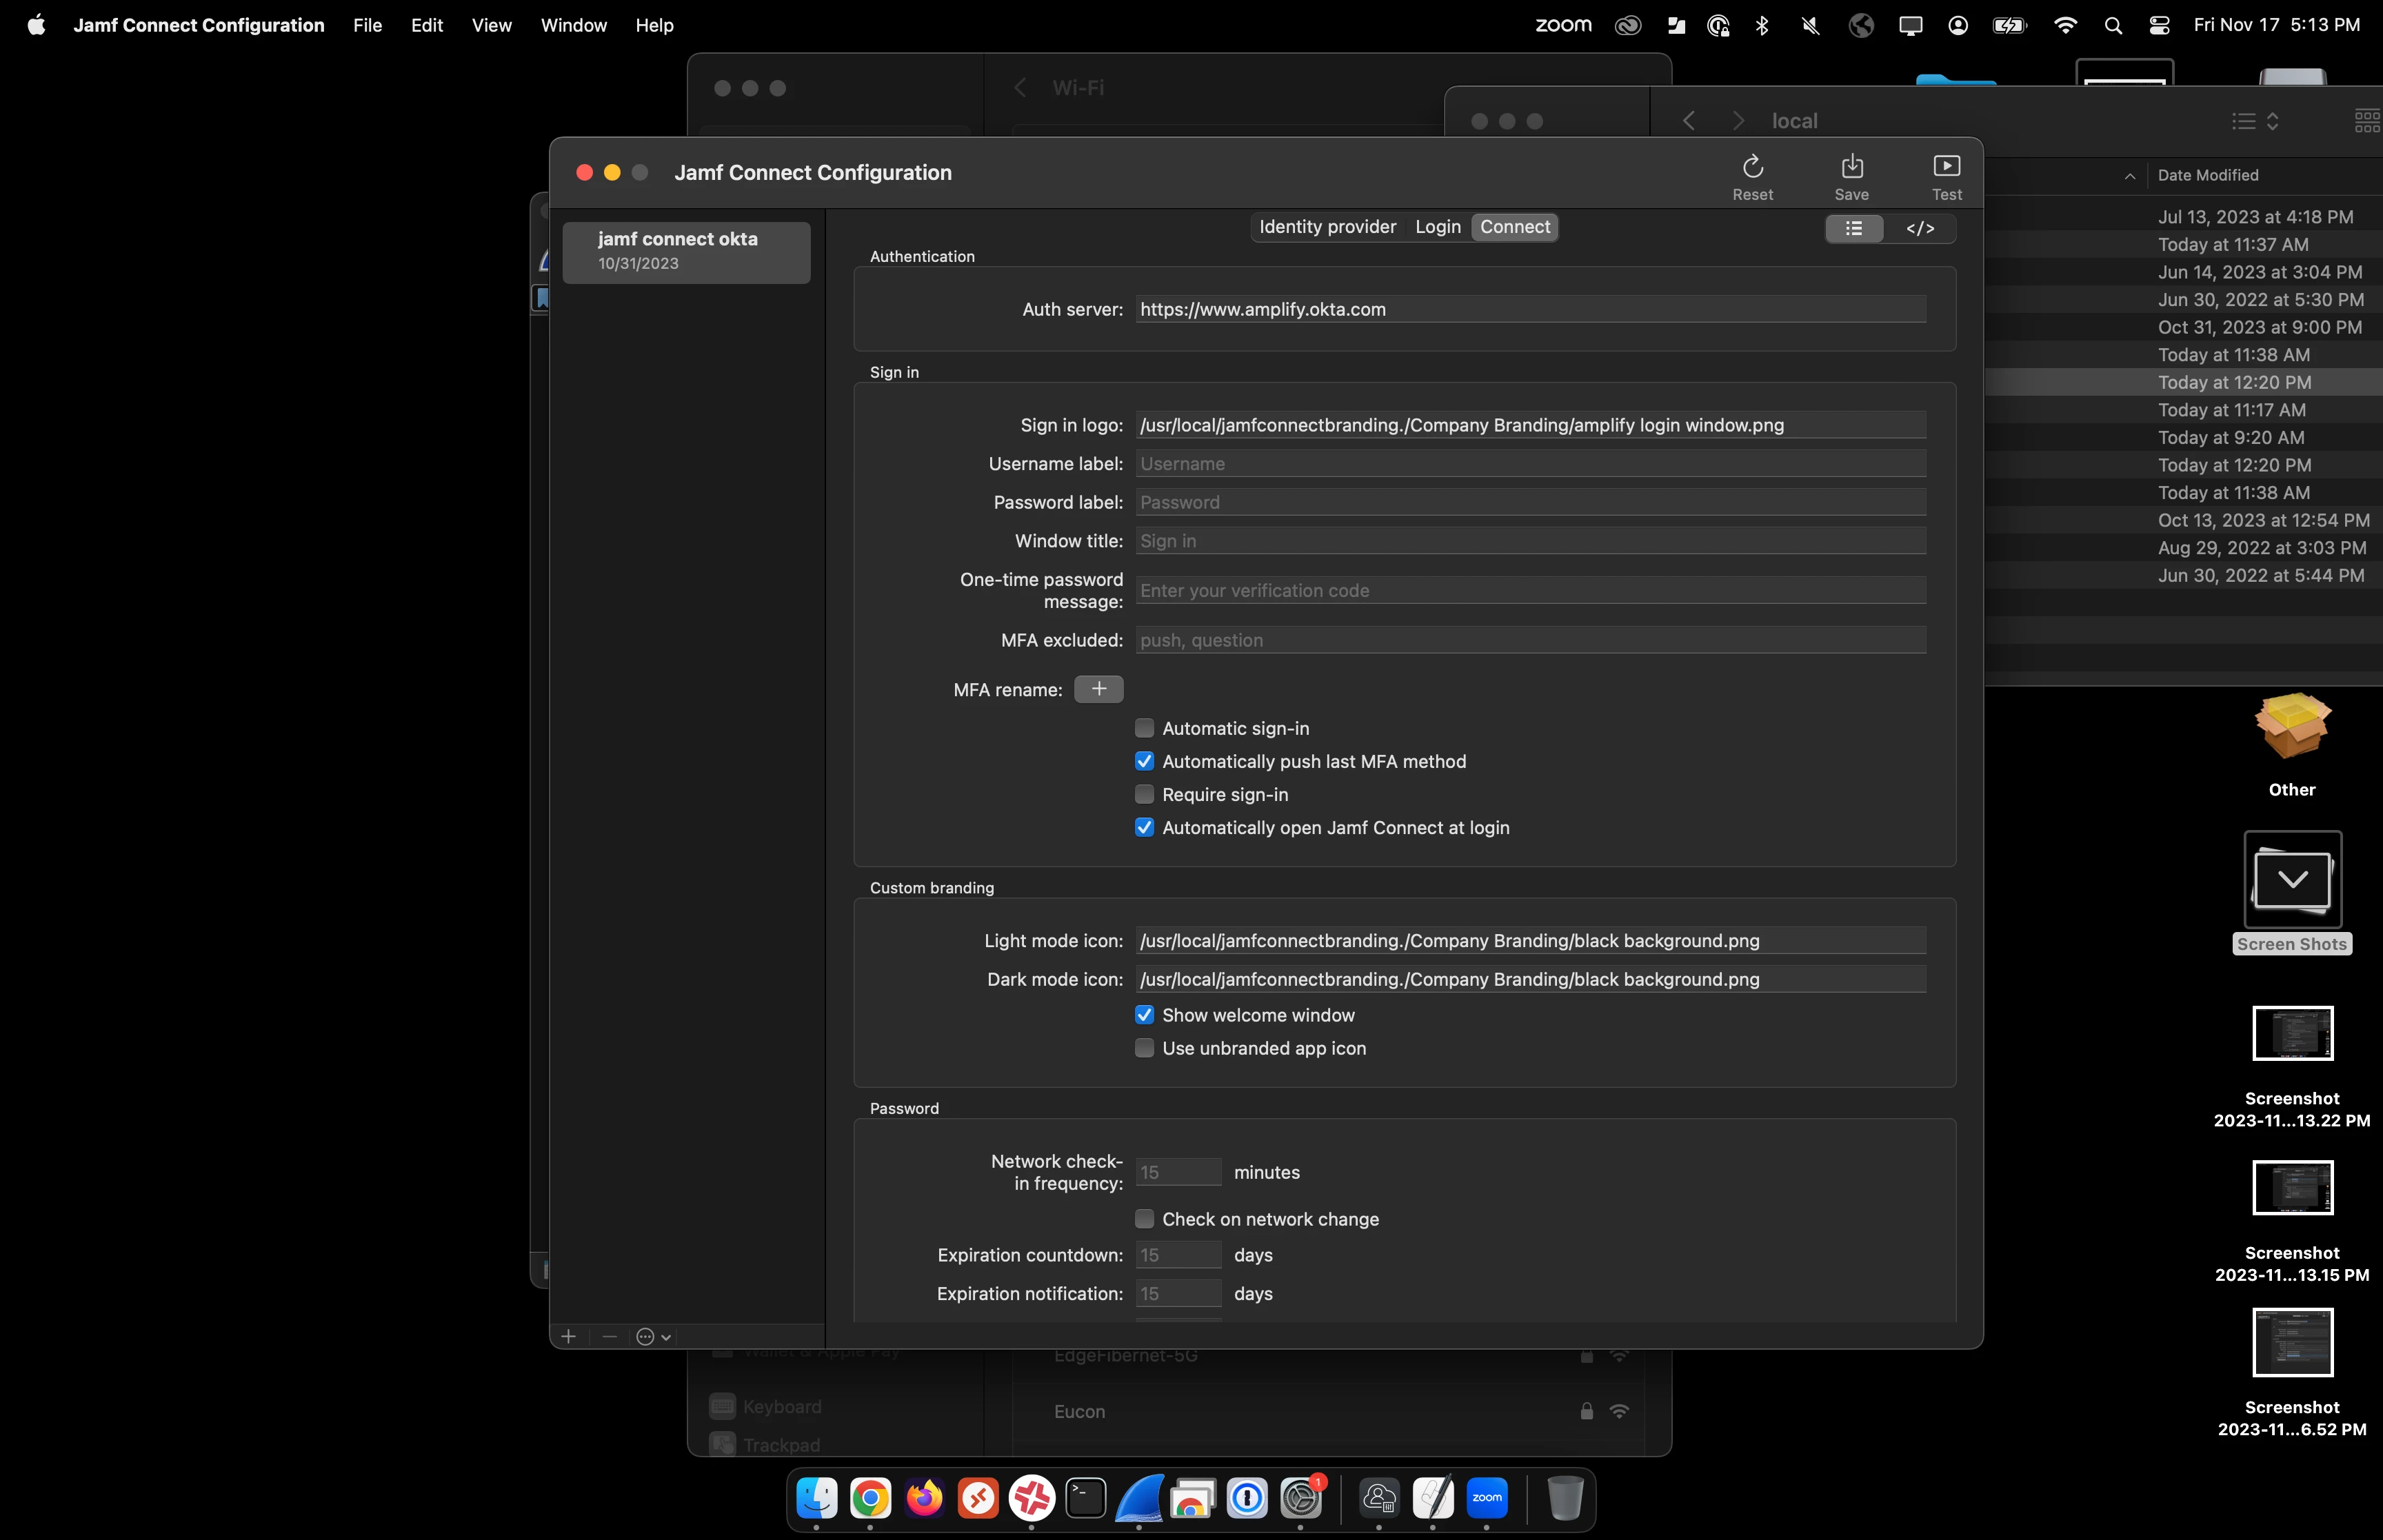The height and width of the screenshot is (1540, 2383).
Task: Open Creative Cloud menu bar icon
Action: (1628, 25)
